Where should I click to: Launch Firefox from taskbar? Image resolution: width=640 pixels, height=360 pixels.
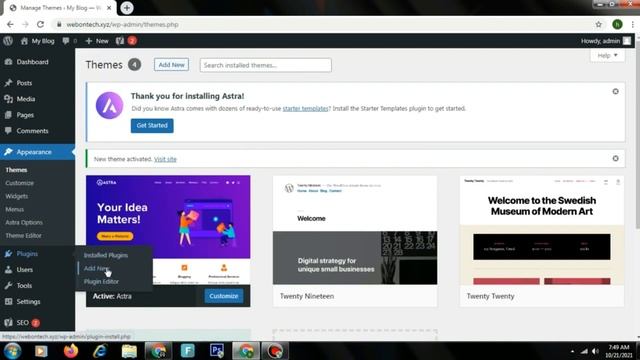click(71, 351)
